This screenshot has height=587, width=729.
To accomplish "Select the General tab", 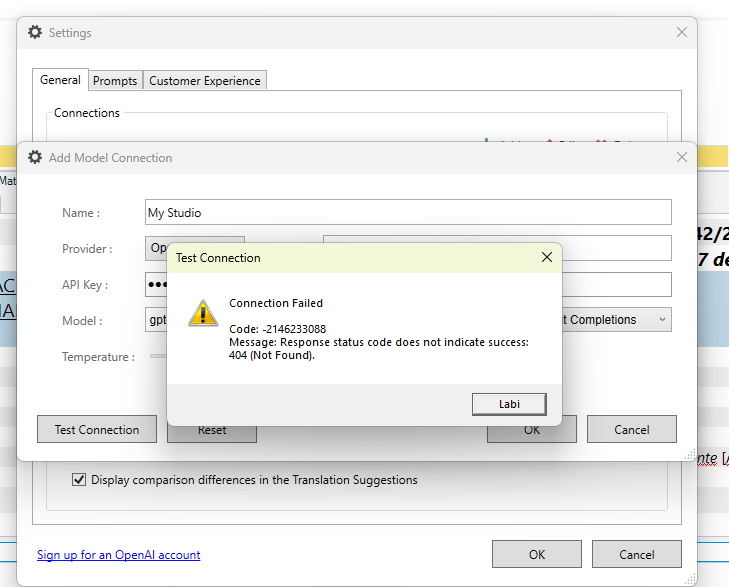I will [60, 80].
